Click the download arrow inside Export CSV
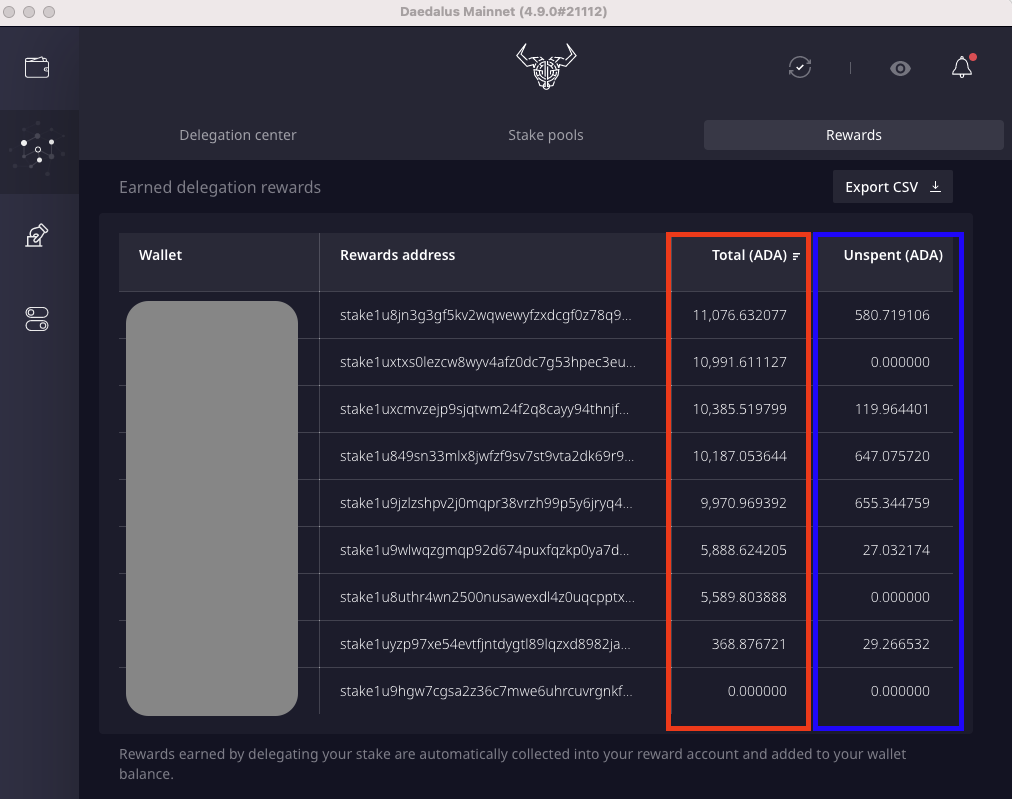Image resolution: width=1012 pixels, height=799 pixels. [x=934, y=186]
